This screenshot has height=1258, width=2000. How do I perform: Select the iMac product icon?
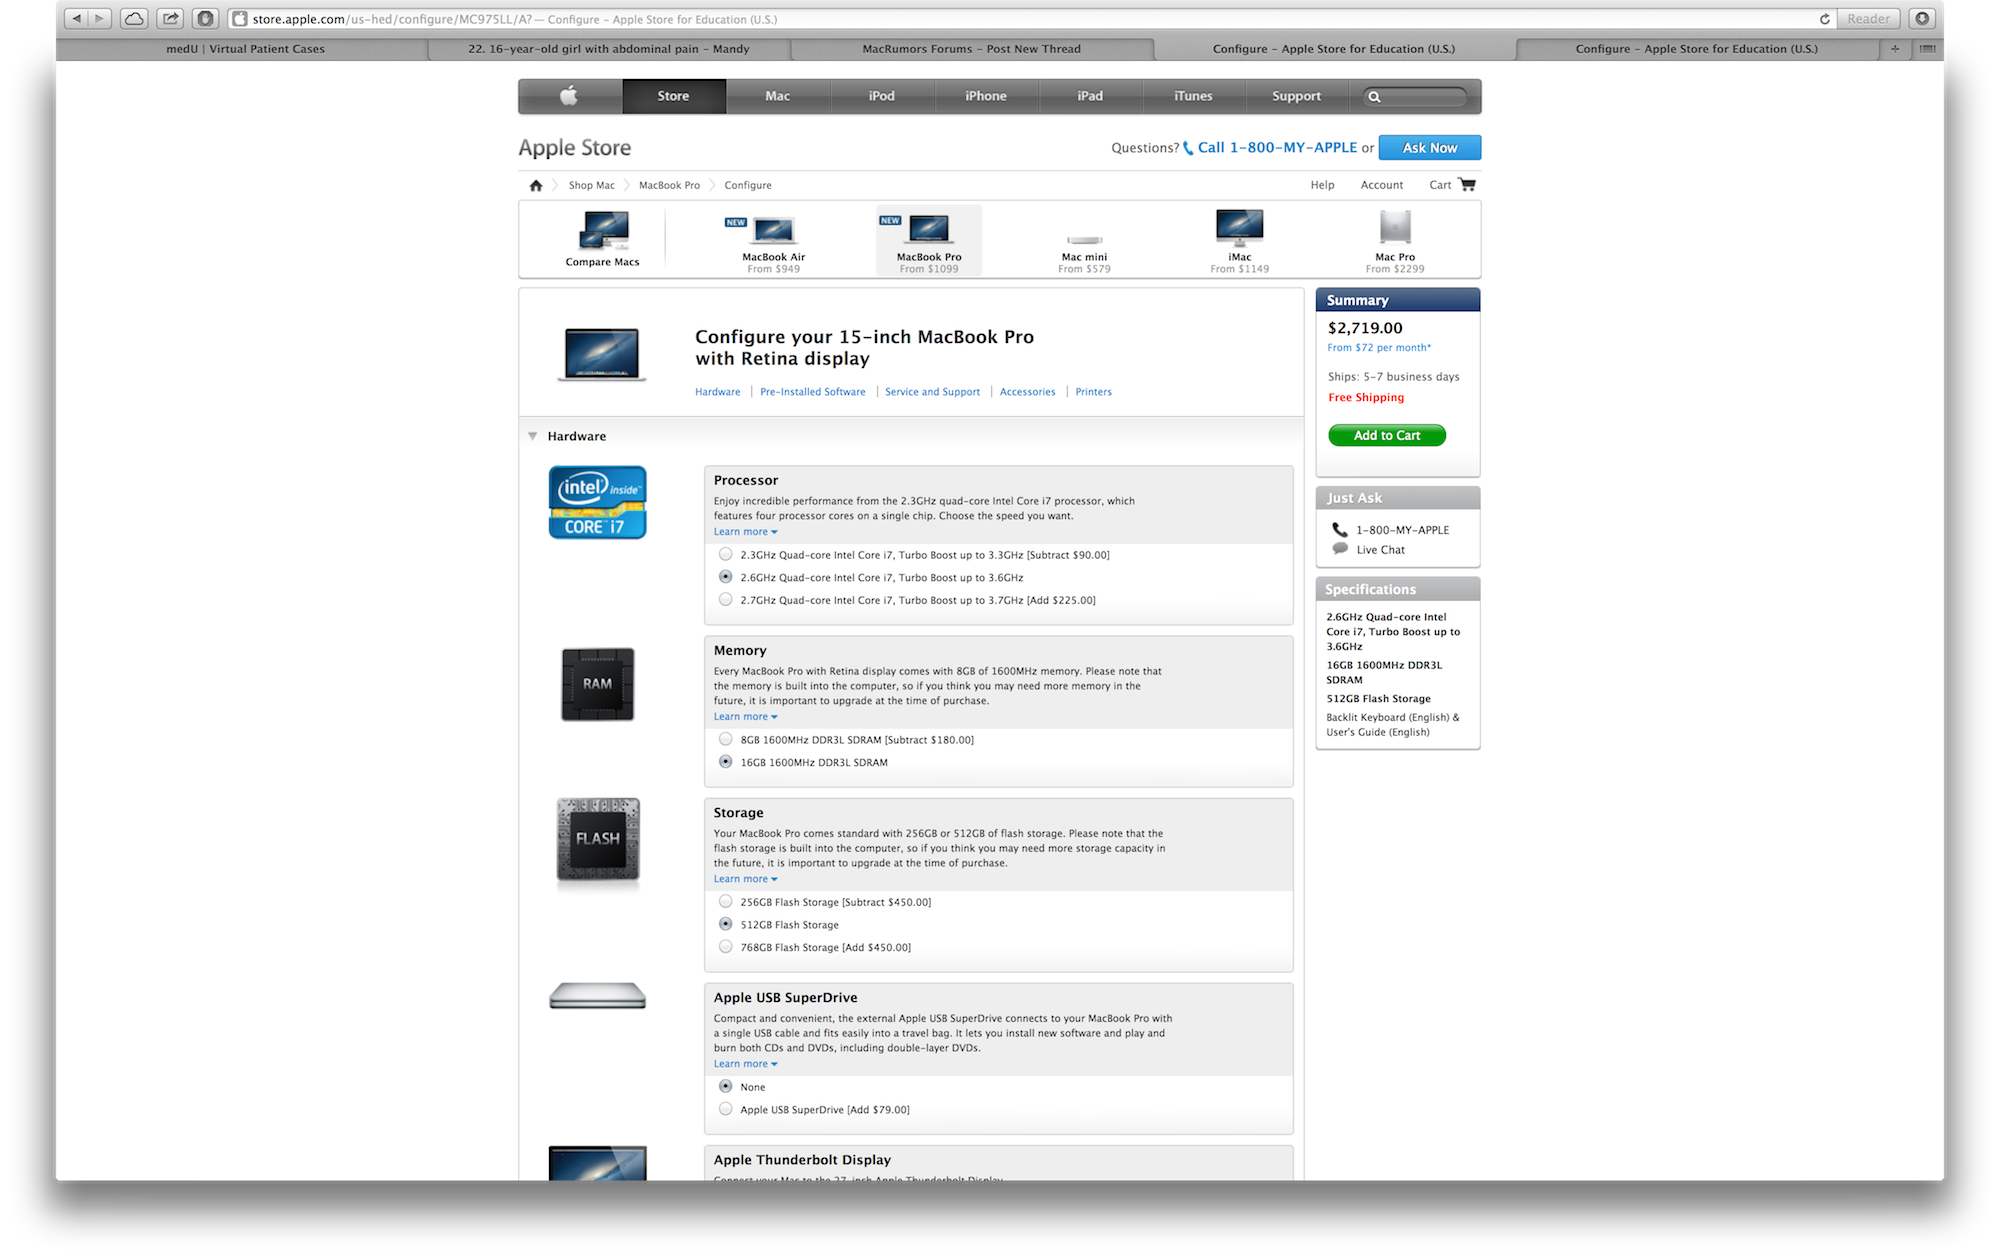point(1240,227)
